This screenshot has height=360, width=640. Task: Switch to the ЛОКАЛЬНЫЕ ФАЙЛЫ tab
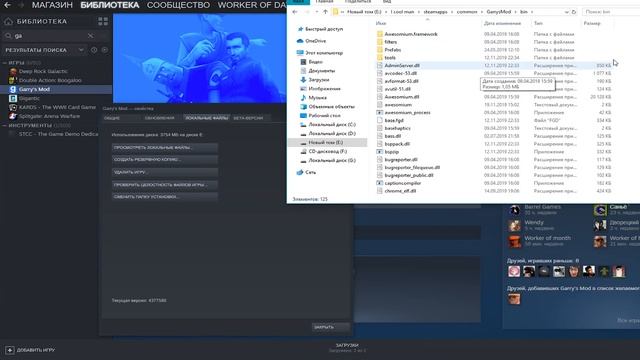pos(207,118)
